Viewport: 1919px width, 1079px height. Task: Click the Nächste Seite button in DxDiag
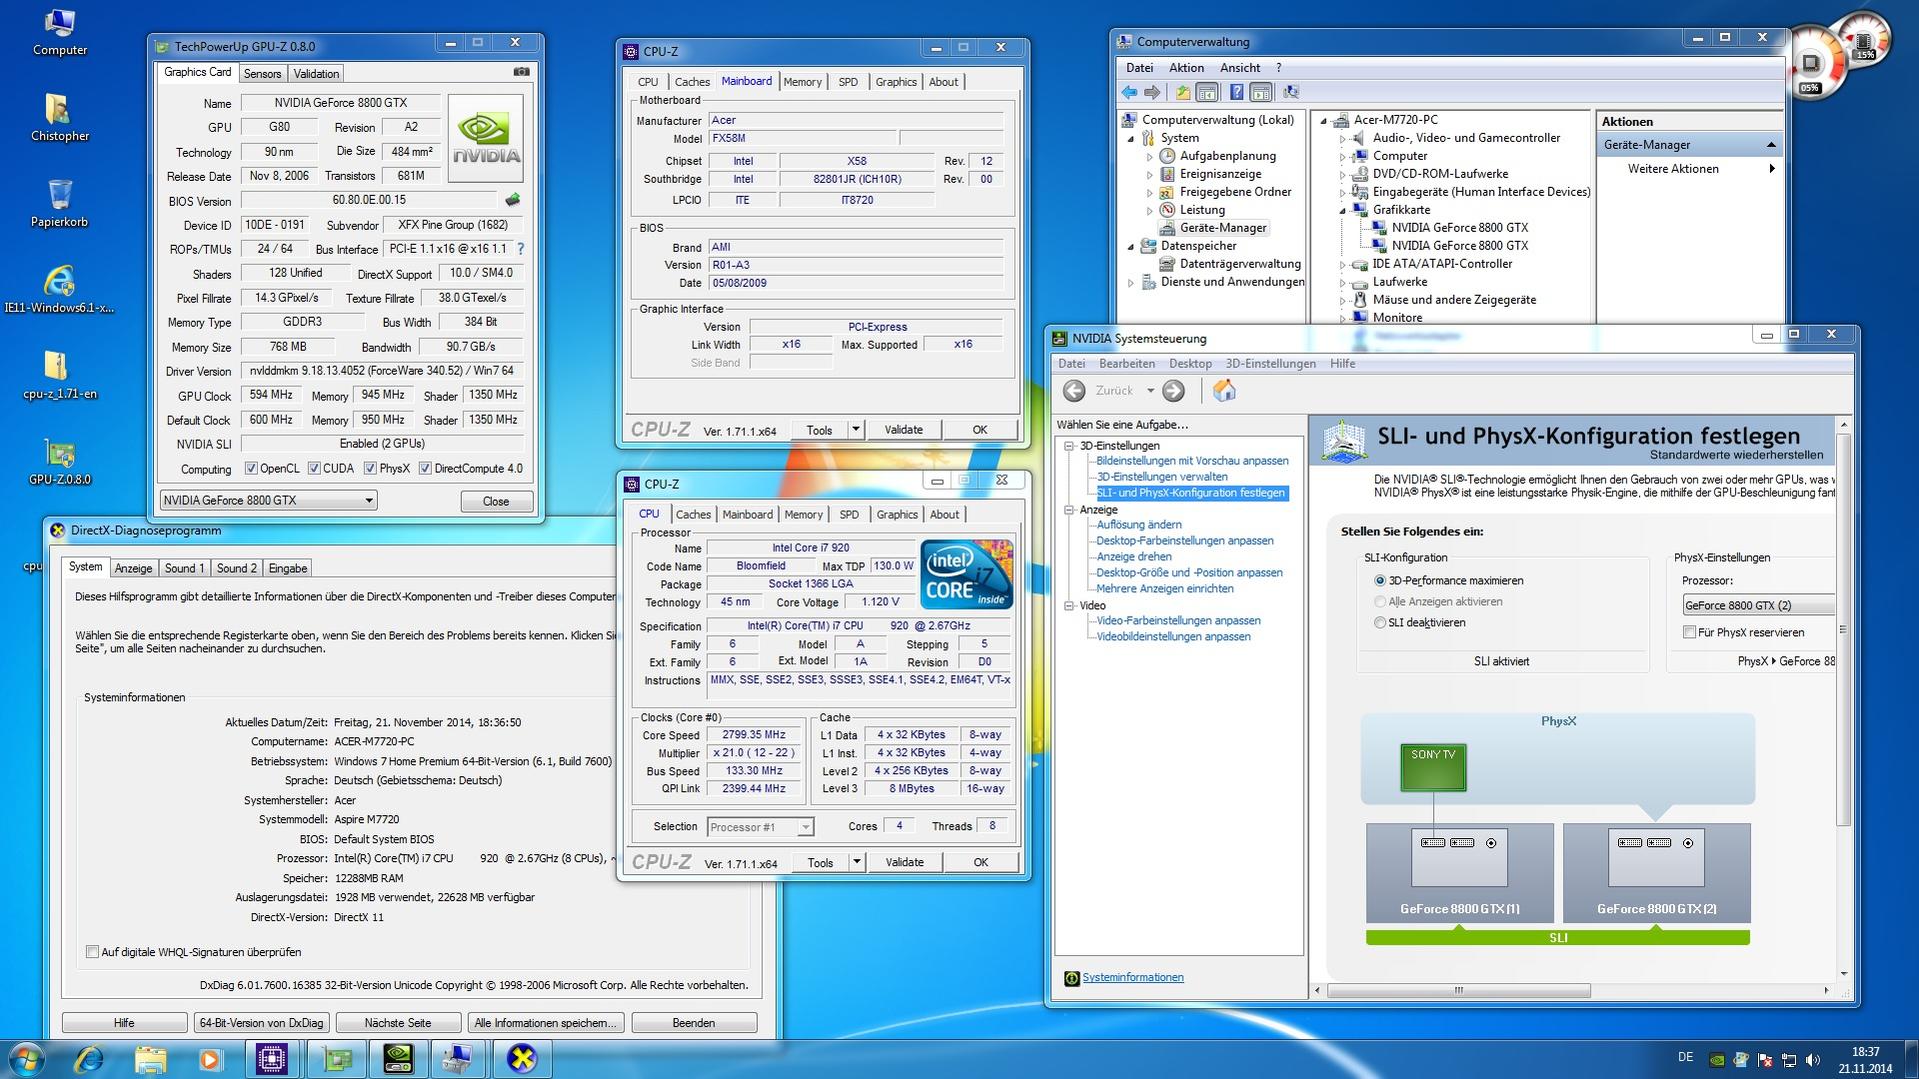click(x=397, y=1023)
